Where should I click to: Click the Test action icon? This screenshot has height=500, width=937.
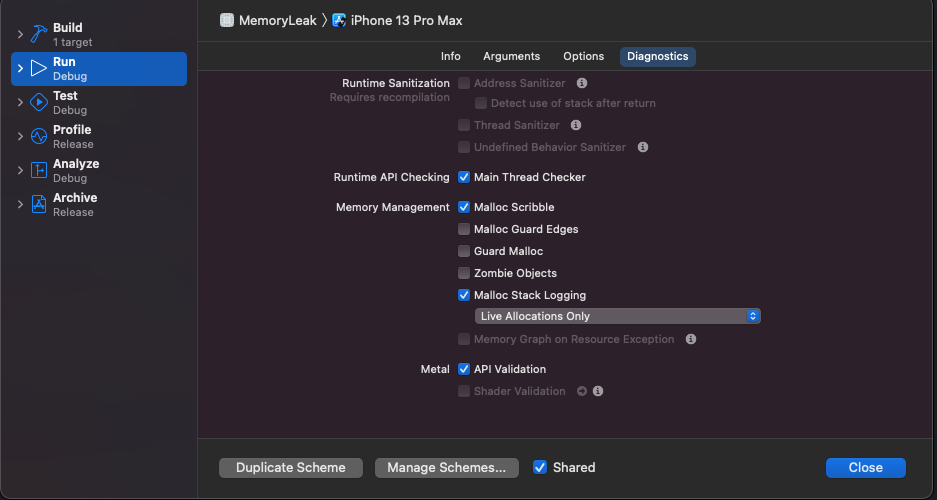point(39,102)
